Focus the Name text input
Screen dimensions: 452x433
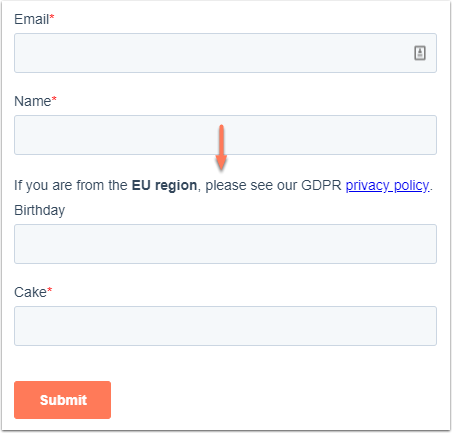(225, 135)
